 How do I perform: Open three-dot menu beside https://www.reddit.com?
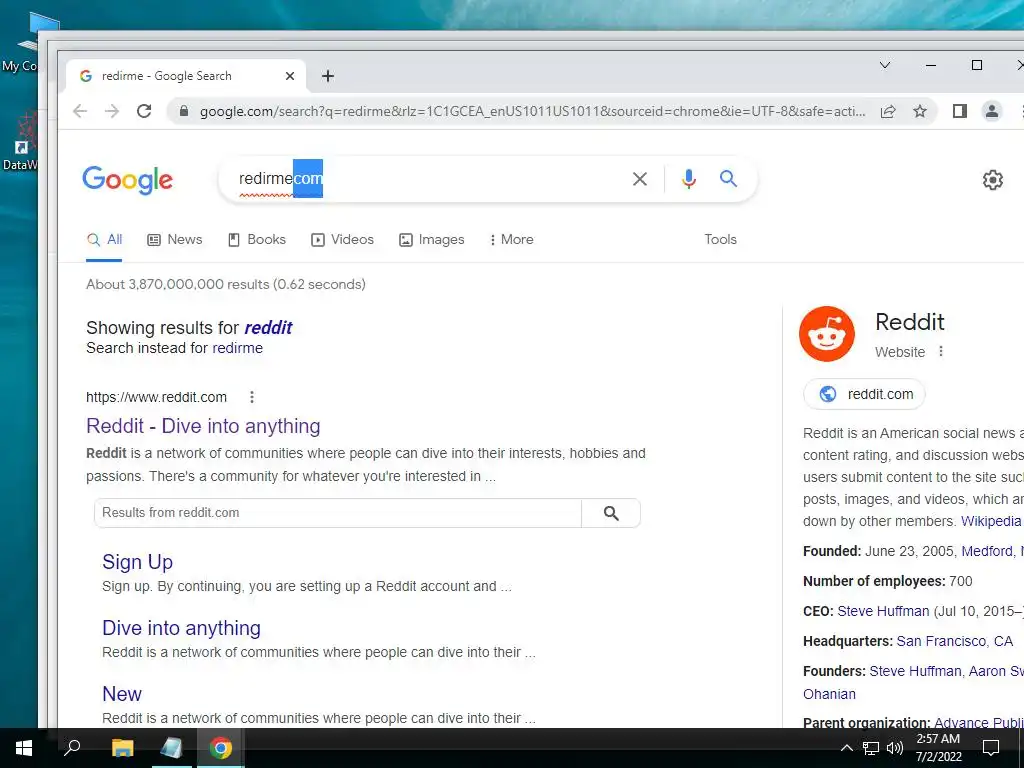tap(251, 397)
